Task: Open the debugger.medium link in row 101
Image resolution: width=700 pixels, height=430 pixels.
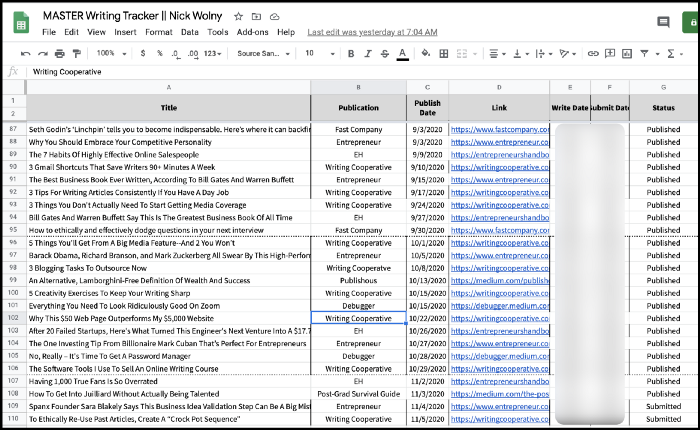Action: [500, 306]
